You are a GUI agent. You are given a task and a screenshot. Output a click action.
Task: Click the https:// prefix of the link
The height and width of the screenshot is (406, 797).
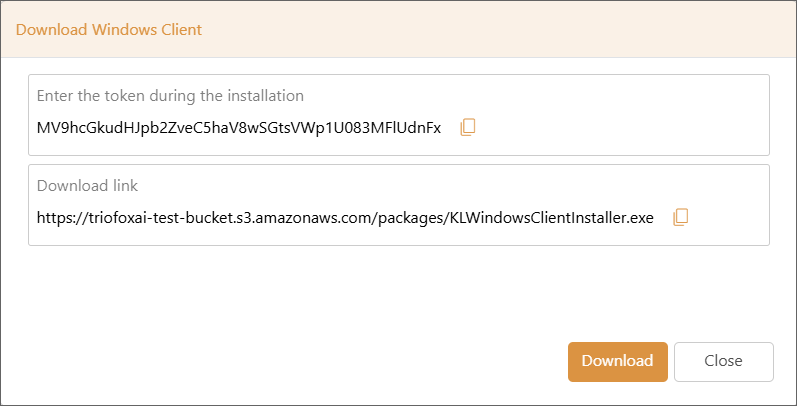point(58,218)
